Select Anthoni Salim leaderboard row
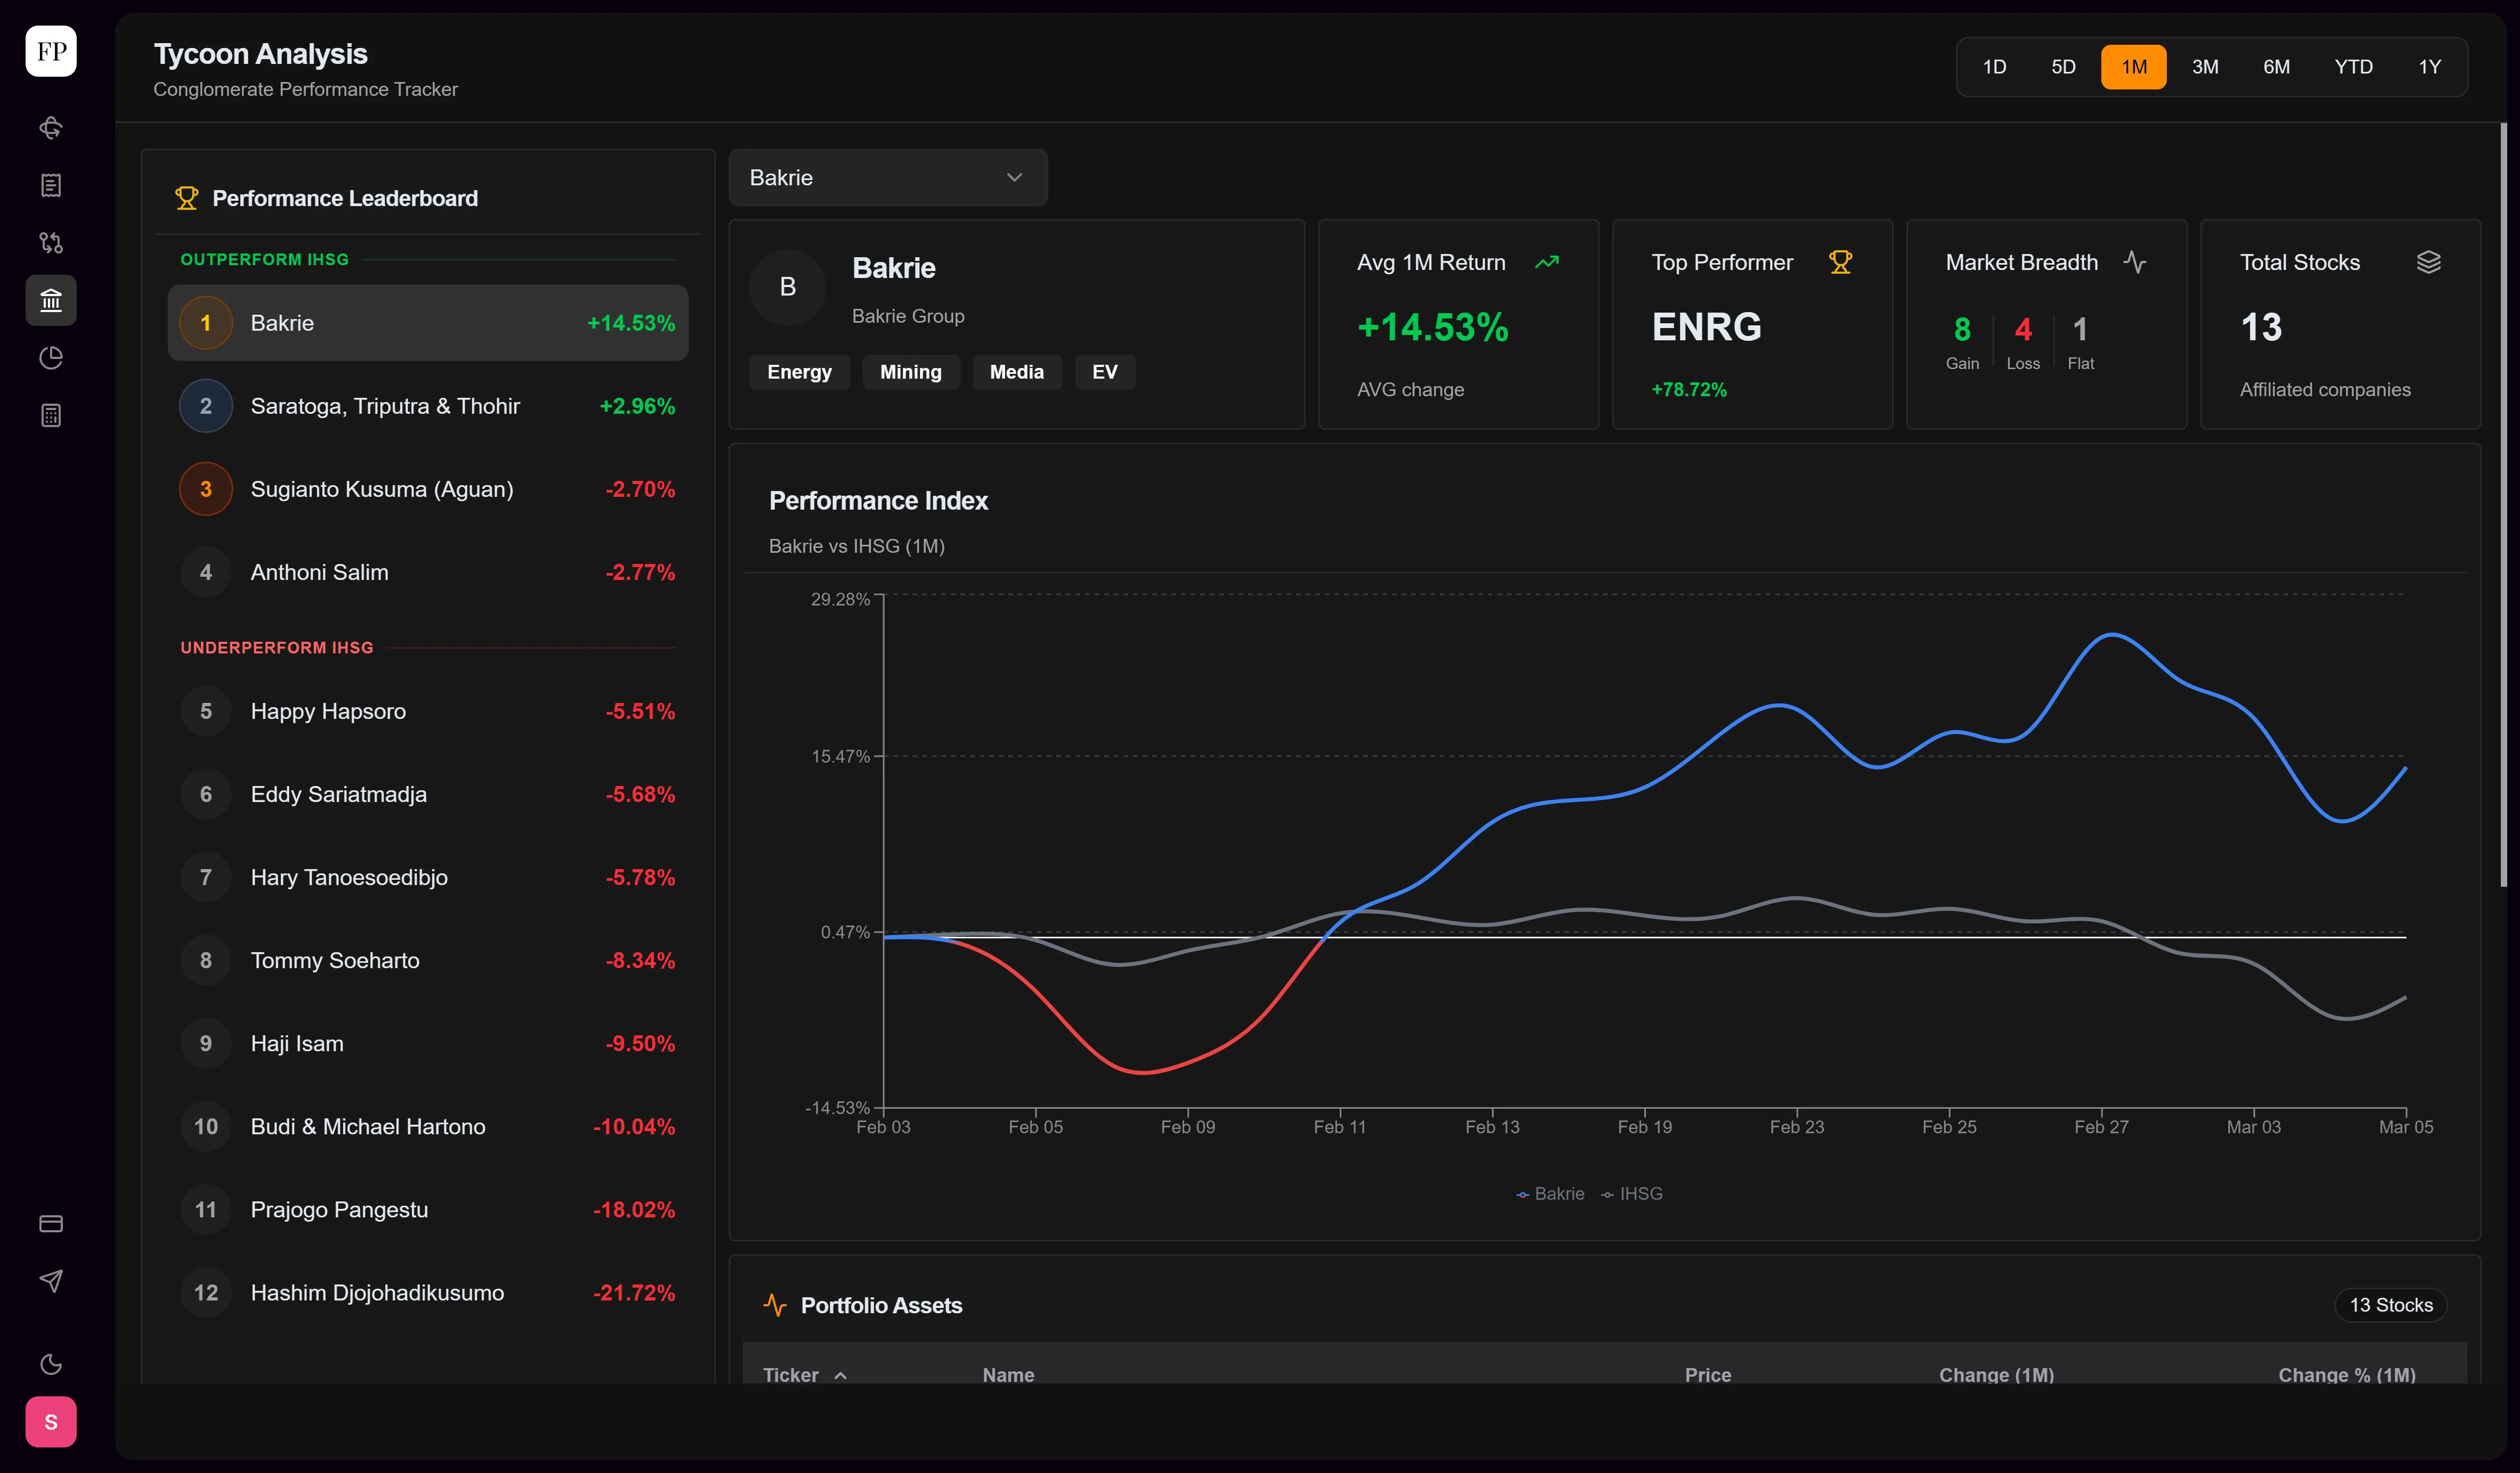Image resolution: width=2520 pixels, height=1473 pixels. tap(428, 572)
